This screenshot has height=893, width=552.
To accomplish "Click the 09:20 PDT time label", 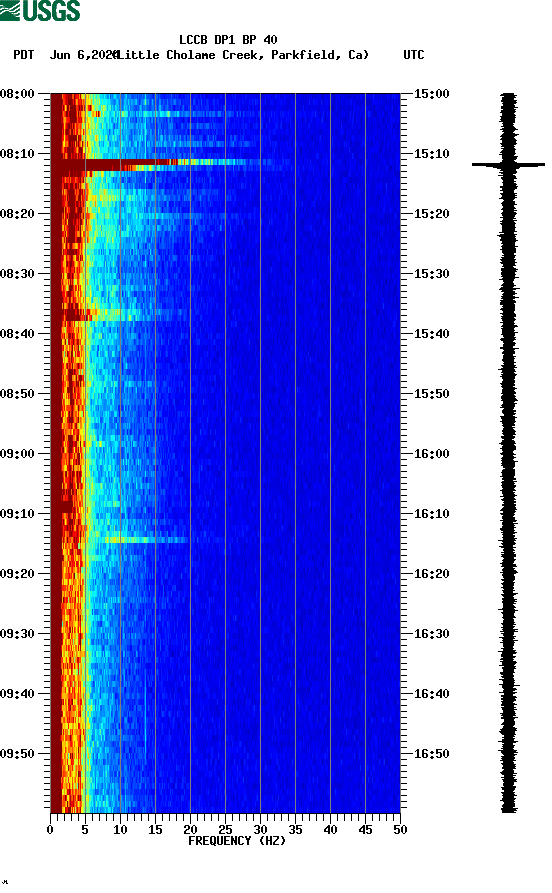I will pyautogui.click(x=18, y=574).
